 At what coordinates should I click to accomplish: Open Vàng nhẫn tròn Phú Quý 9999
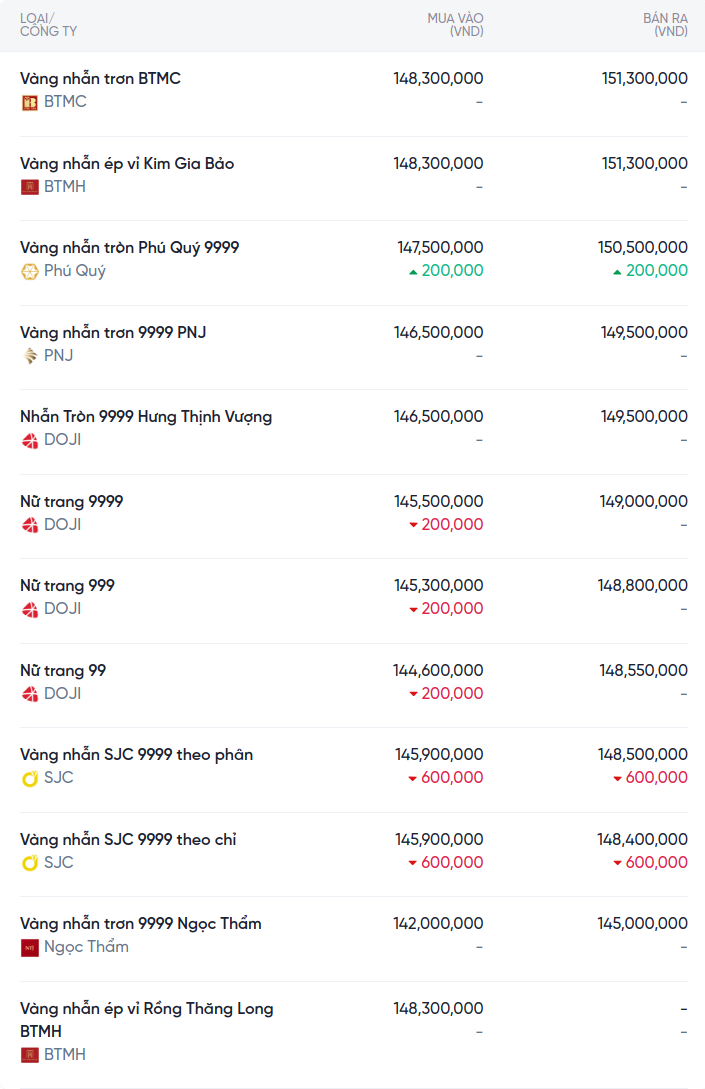[129, 247]
